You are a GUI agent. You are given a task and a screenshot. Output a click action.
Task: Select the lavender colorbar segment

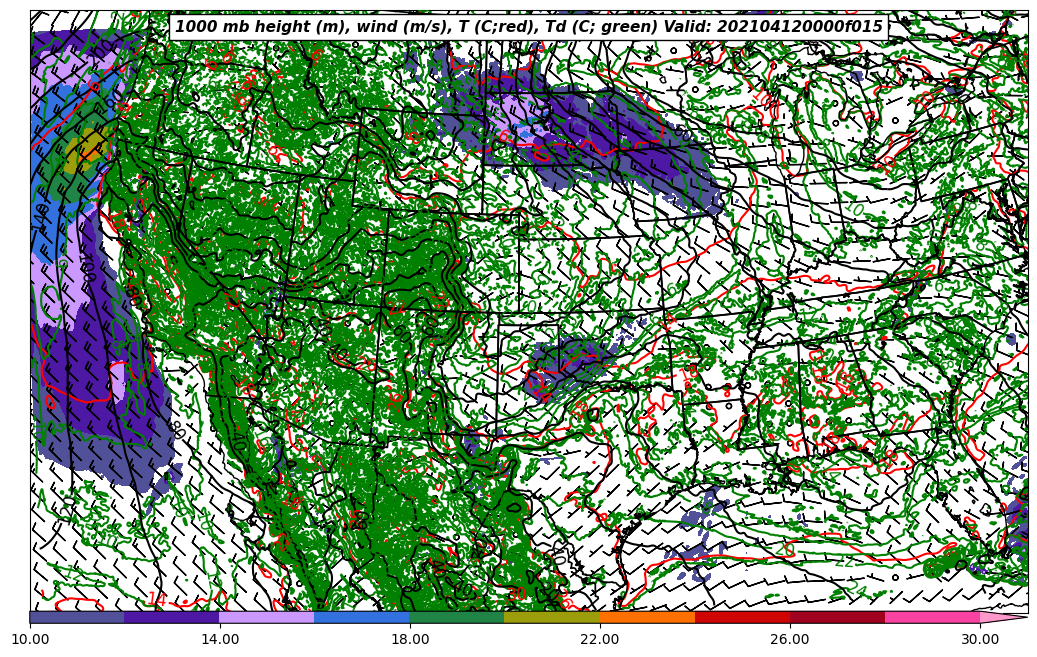(x=267, y=618)
